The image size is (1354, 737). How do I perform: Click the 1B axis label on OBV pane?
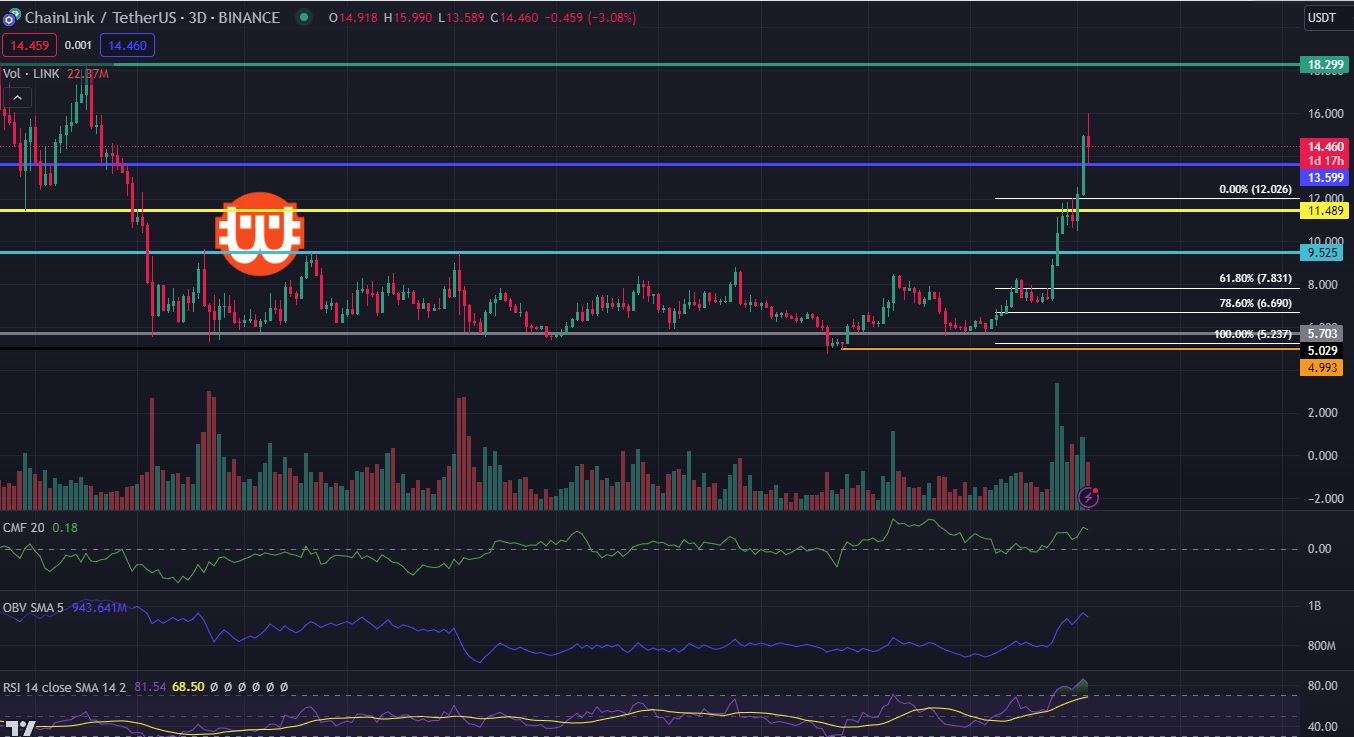click(x=1314, y=607)
